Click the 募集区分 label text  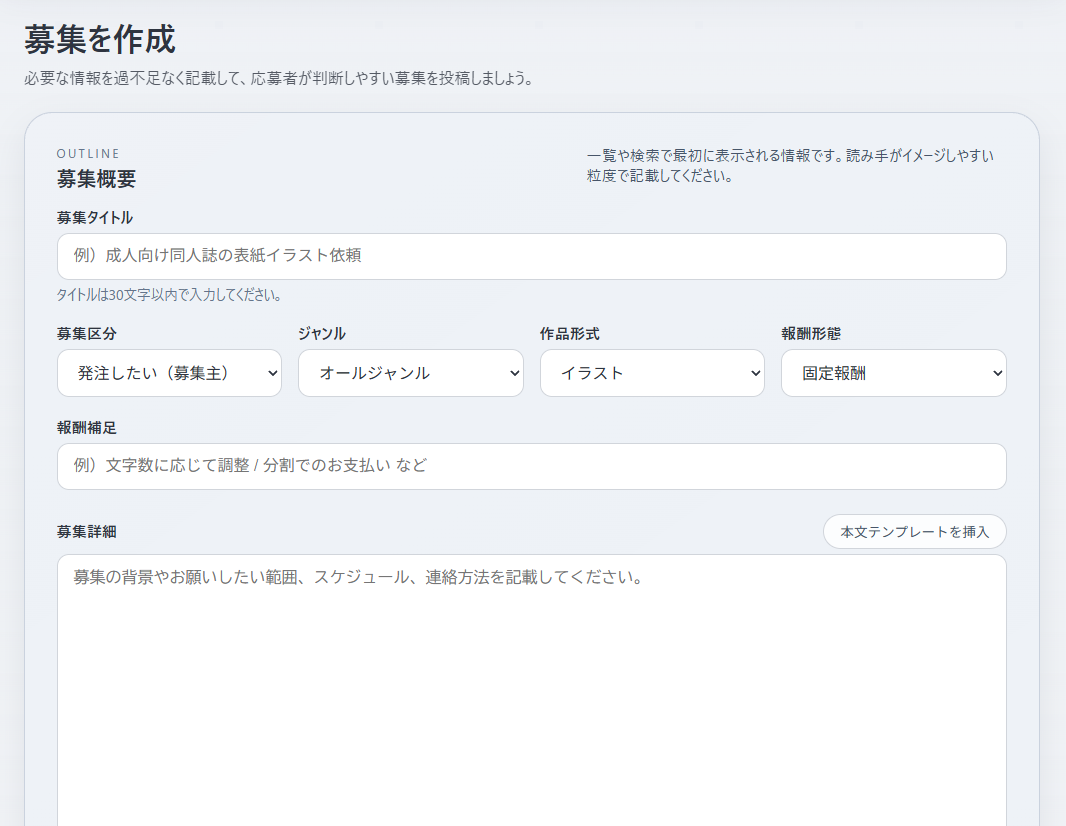click(87, 334)
